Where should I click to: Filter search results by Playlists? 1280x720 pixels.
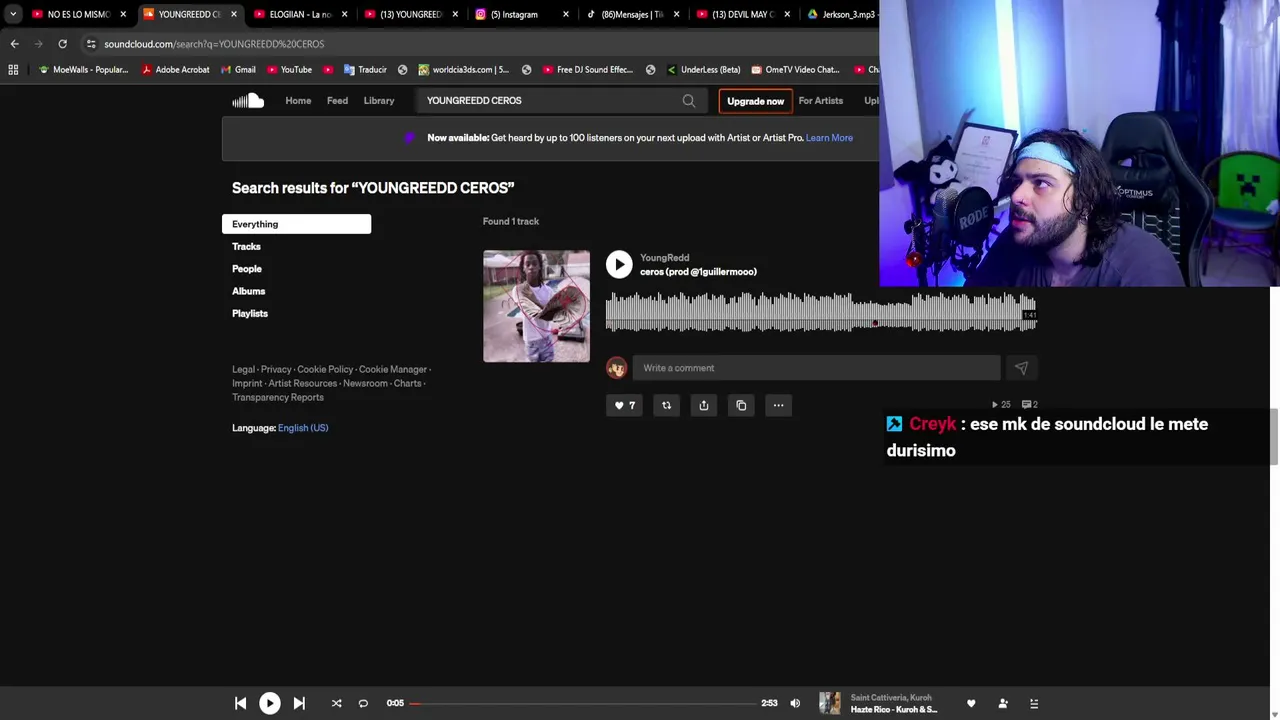[250, 313]
